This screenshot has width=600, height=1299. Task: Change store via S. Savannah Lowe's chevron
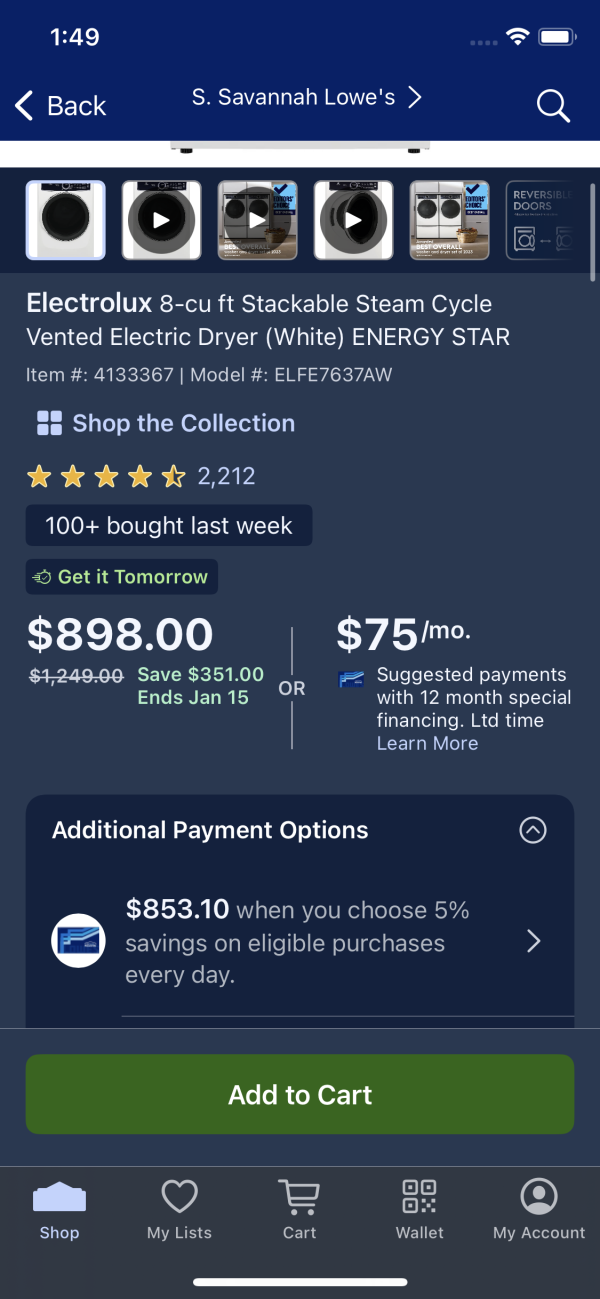point(415,97)
